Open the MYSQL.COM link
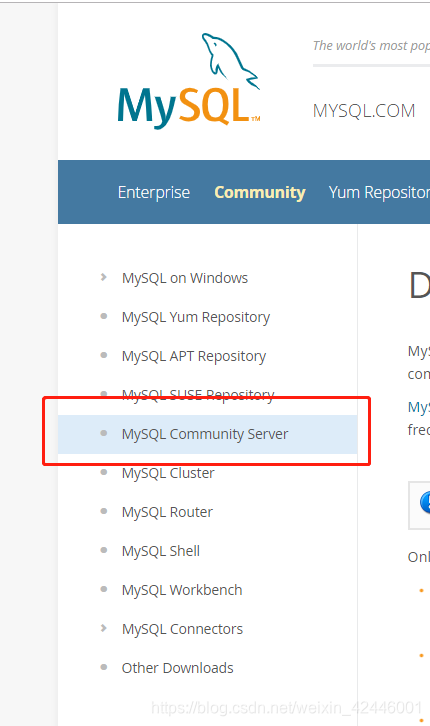430x726 pixels. point(364,111)
